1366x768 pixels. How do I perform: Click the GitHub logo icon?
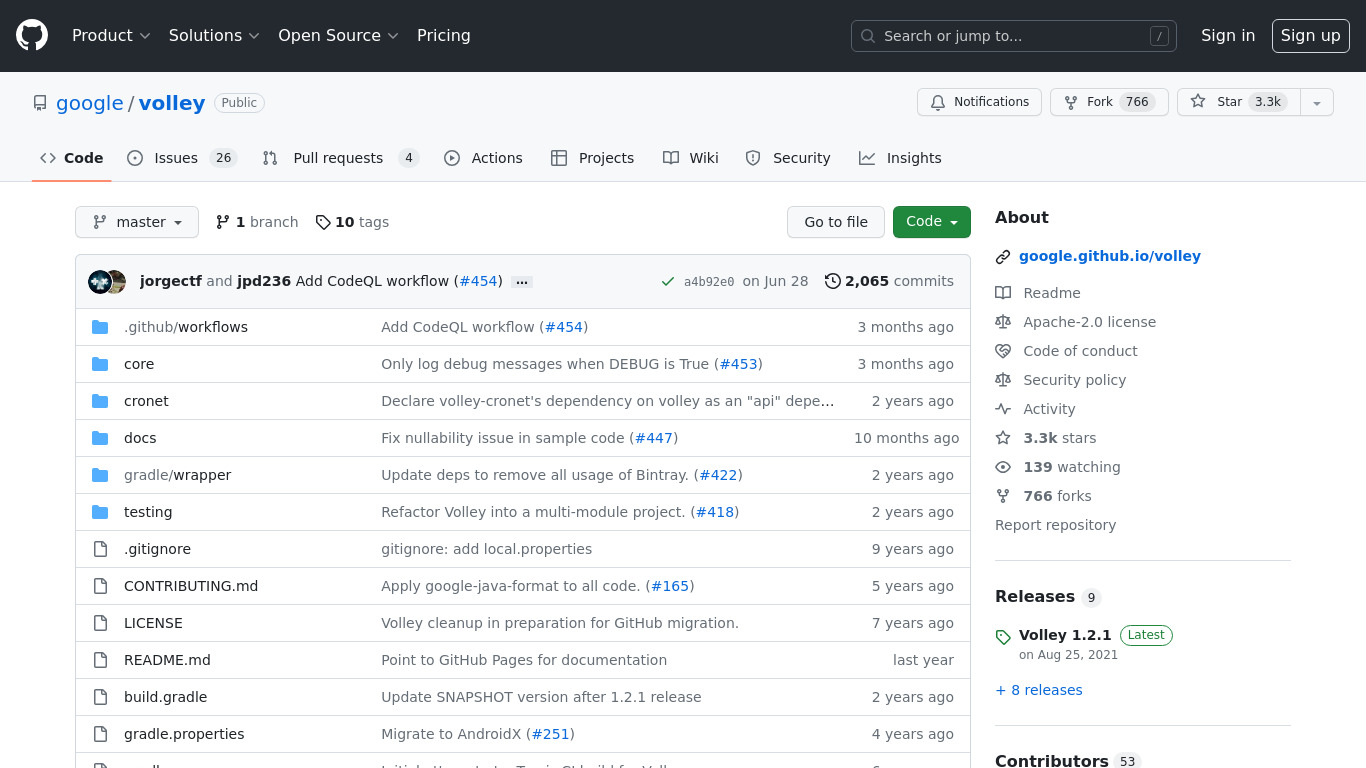(x=32, y=36)
